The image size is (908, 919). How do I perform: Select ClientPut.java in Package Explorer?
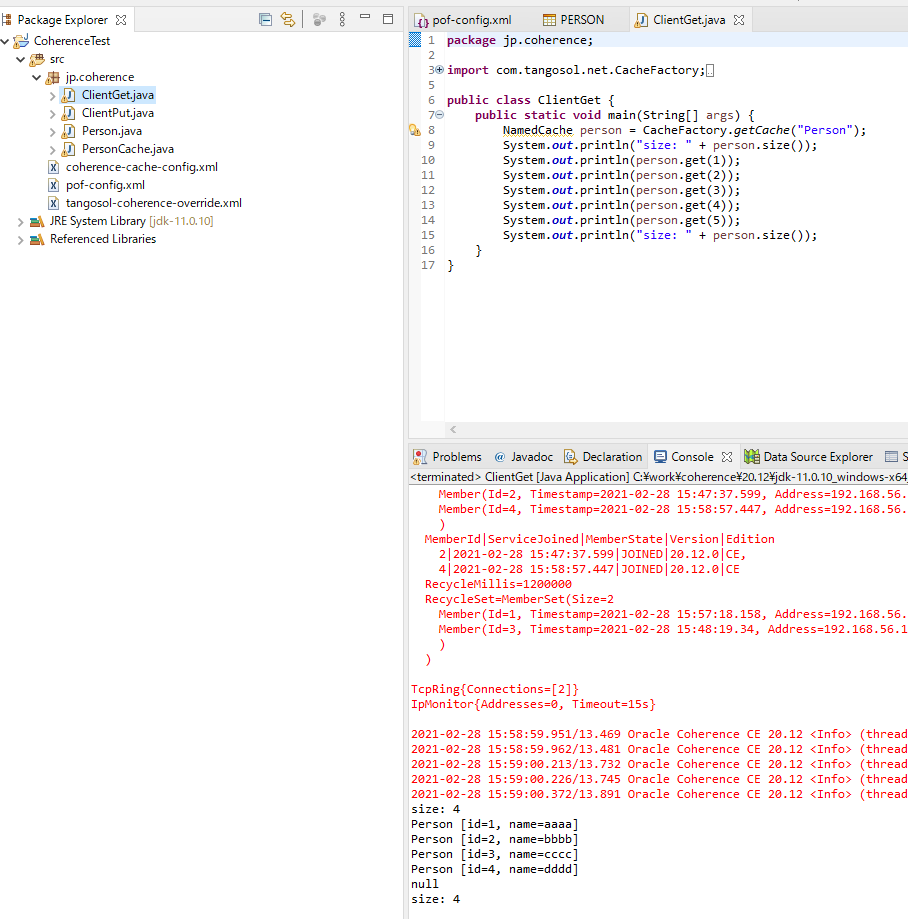(x=117, y=113)
